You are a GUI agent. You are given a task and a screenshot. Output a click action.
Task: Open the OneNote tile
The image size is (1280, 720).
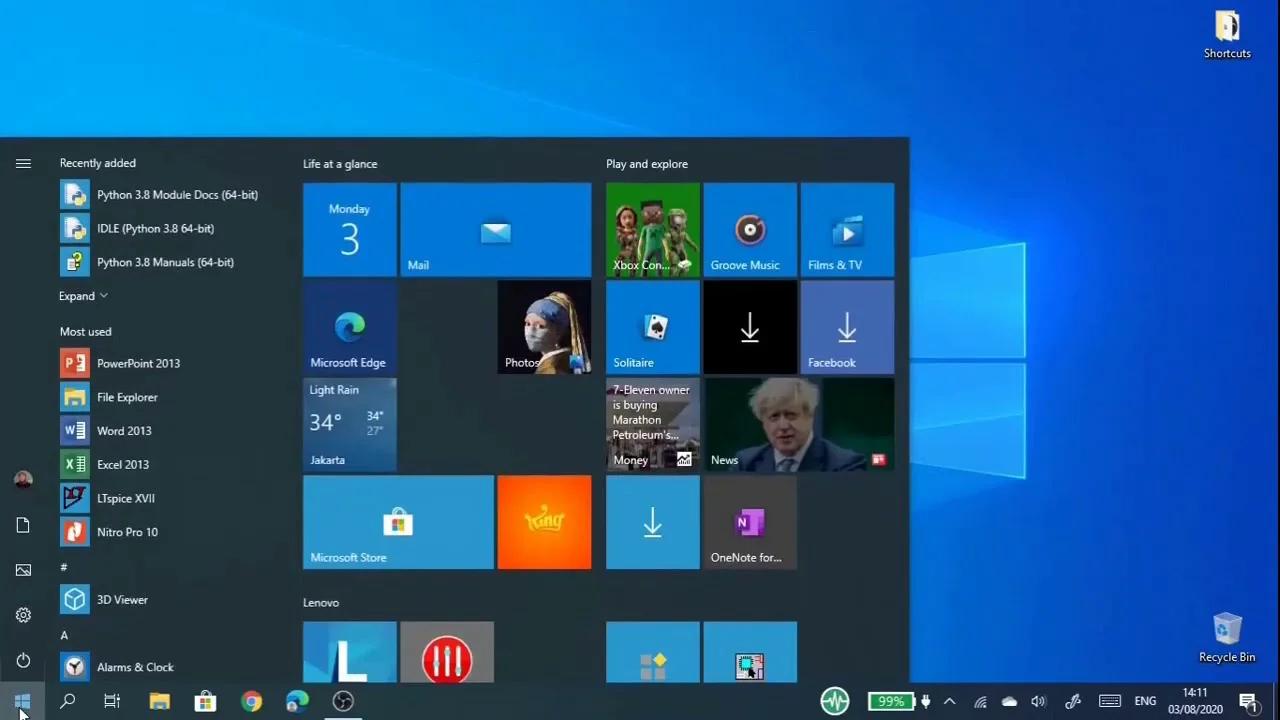pyautogui.click(x=749, y=522)
